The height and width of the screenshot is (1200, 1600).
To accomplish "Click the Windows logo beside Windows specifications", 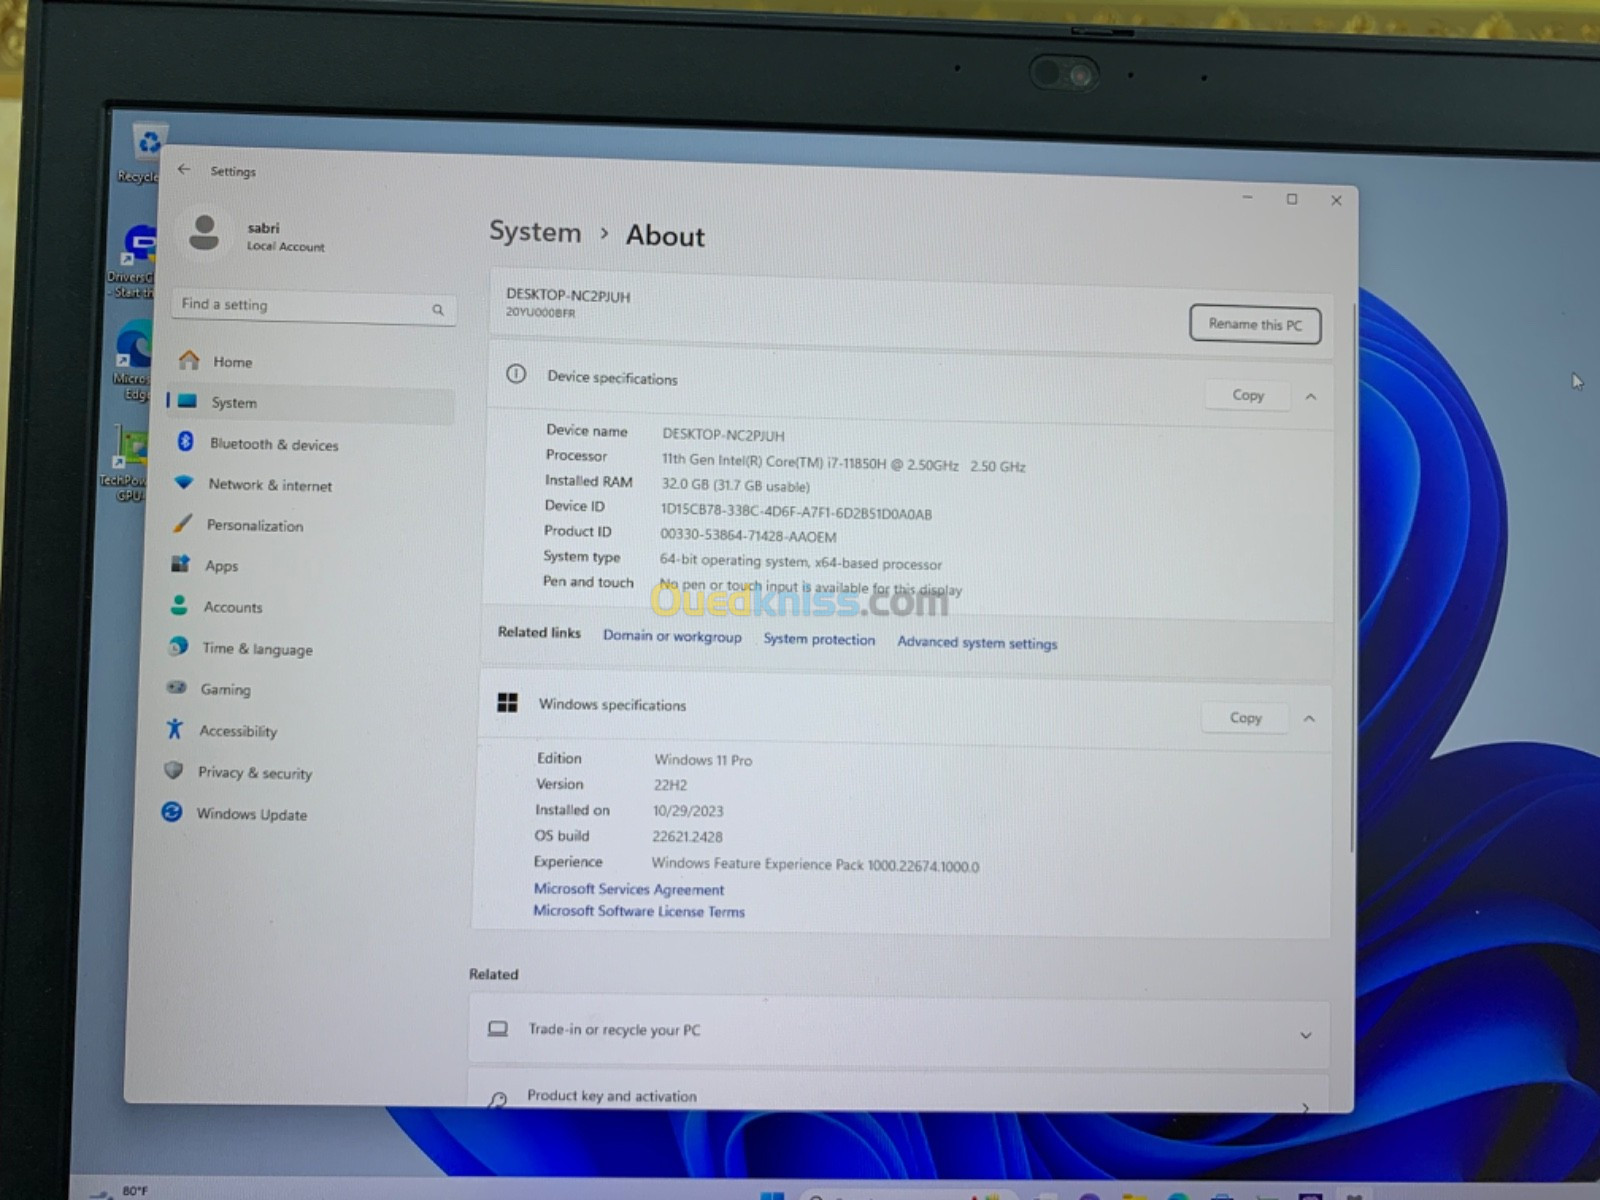I will (x=508, y=703).
